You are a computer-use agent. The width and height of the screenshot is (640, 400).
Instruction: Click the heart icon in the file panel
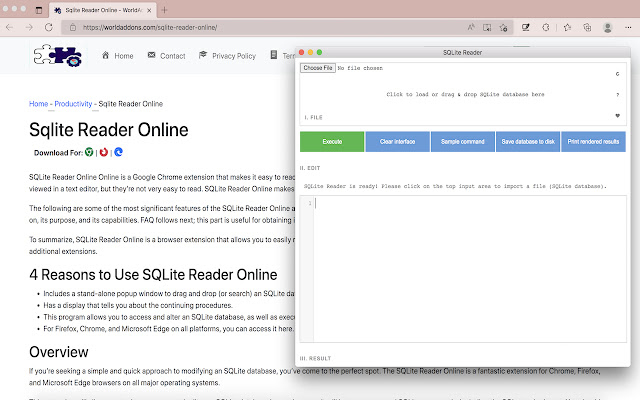coord(617,116)
